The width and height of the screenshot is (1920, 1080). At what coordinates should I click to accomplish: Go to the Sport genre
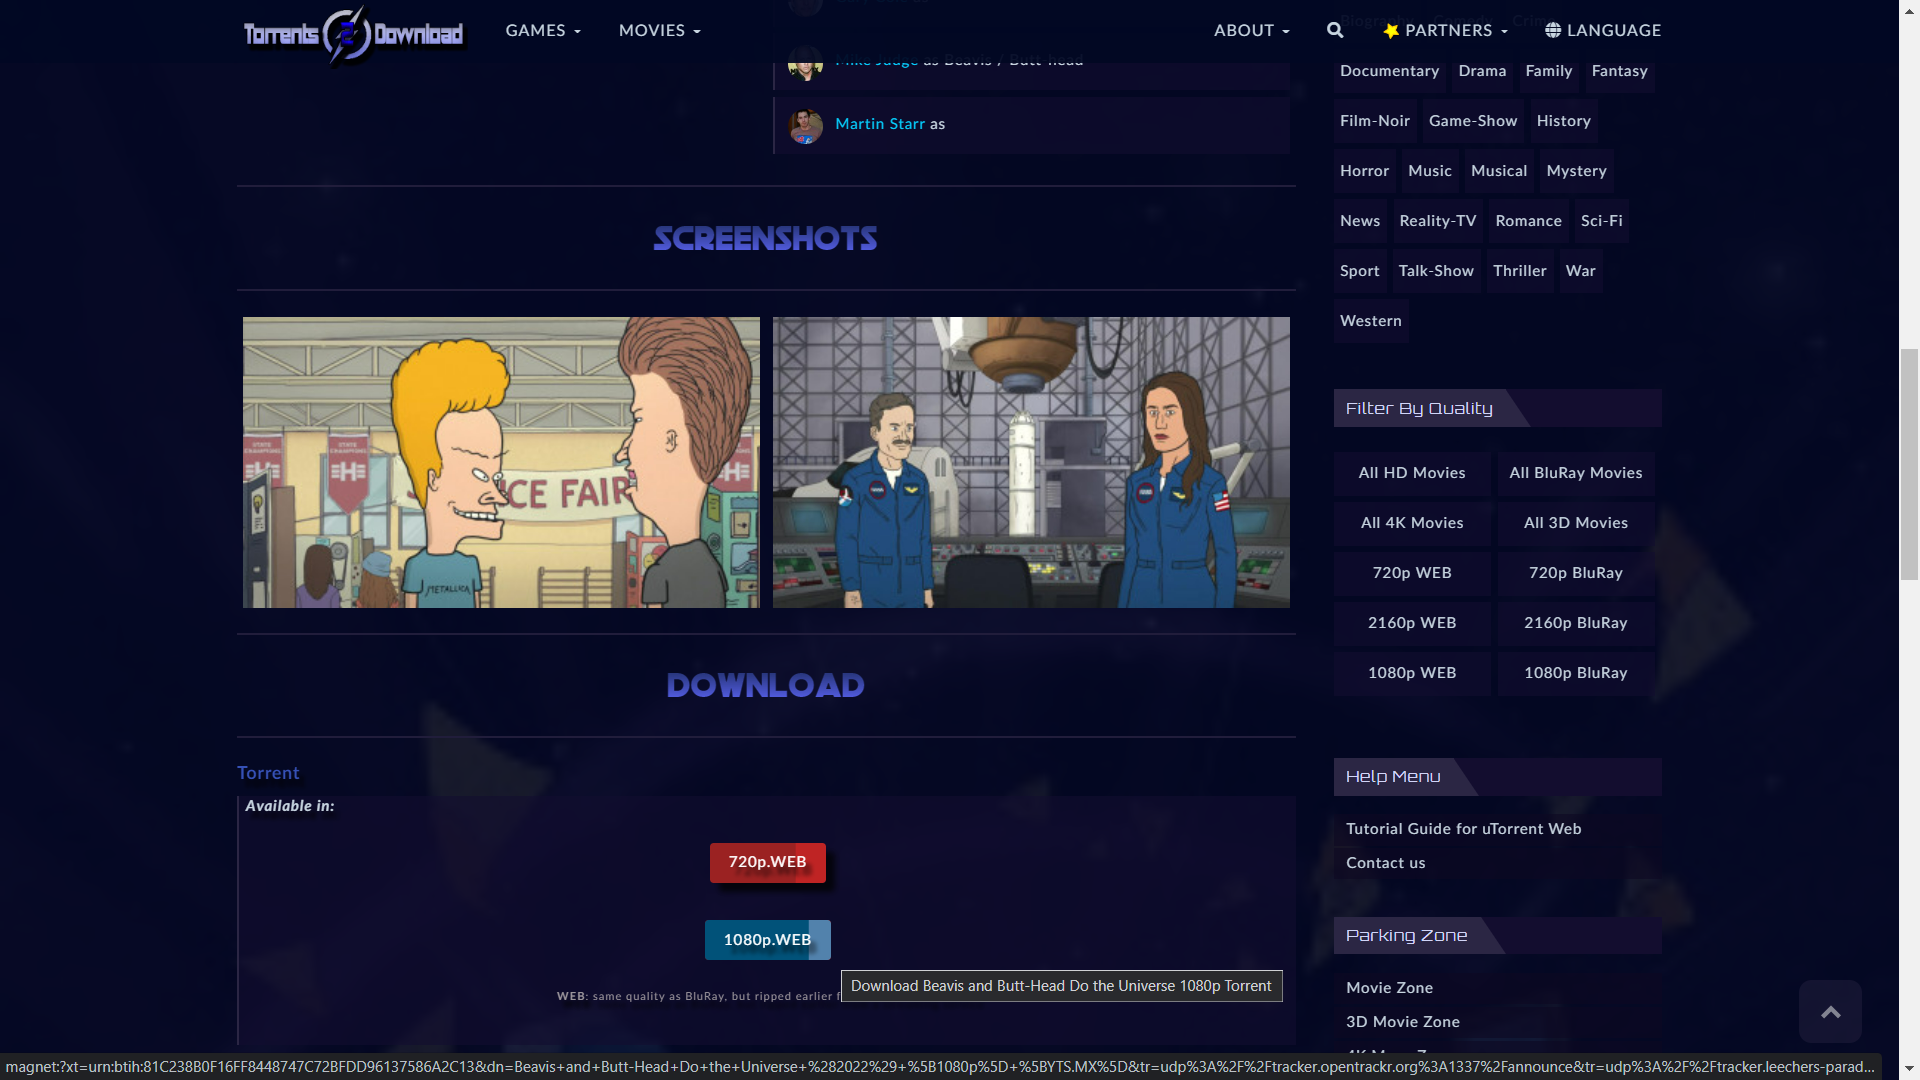(1359, 271)
